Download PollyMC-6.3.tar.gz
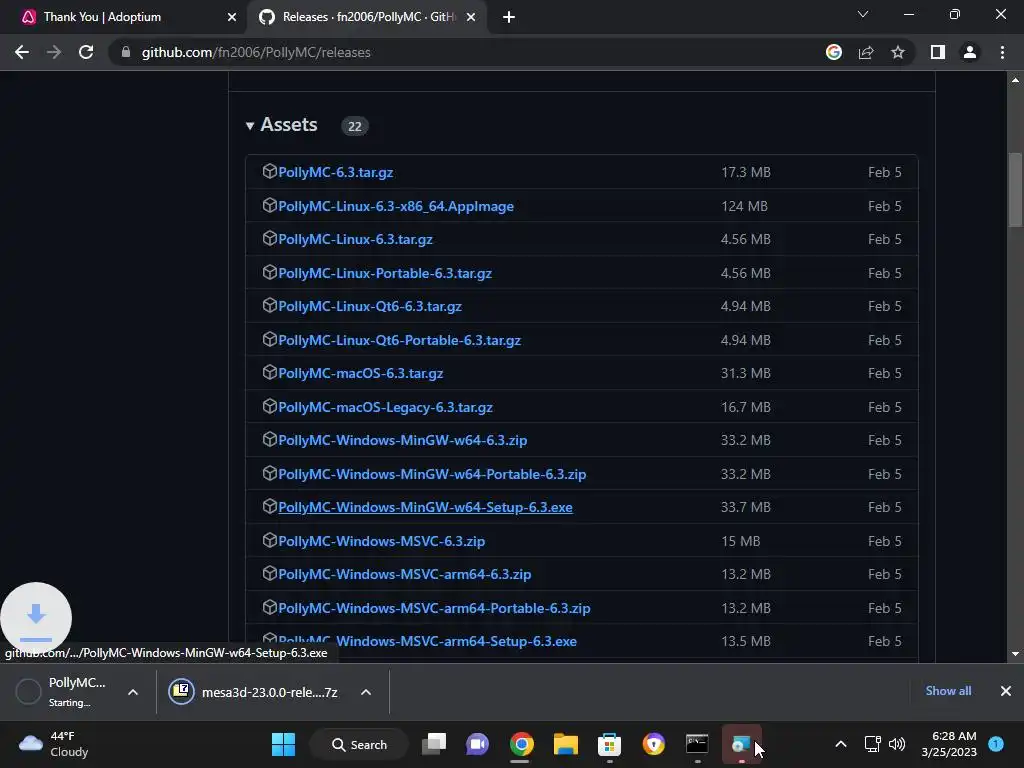Image resolution: width=1024 pixels, height=768 pixels. coord(336,172)
